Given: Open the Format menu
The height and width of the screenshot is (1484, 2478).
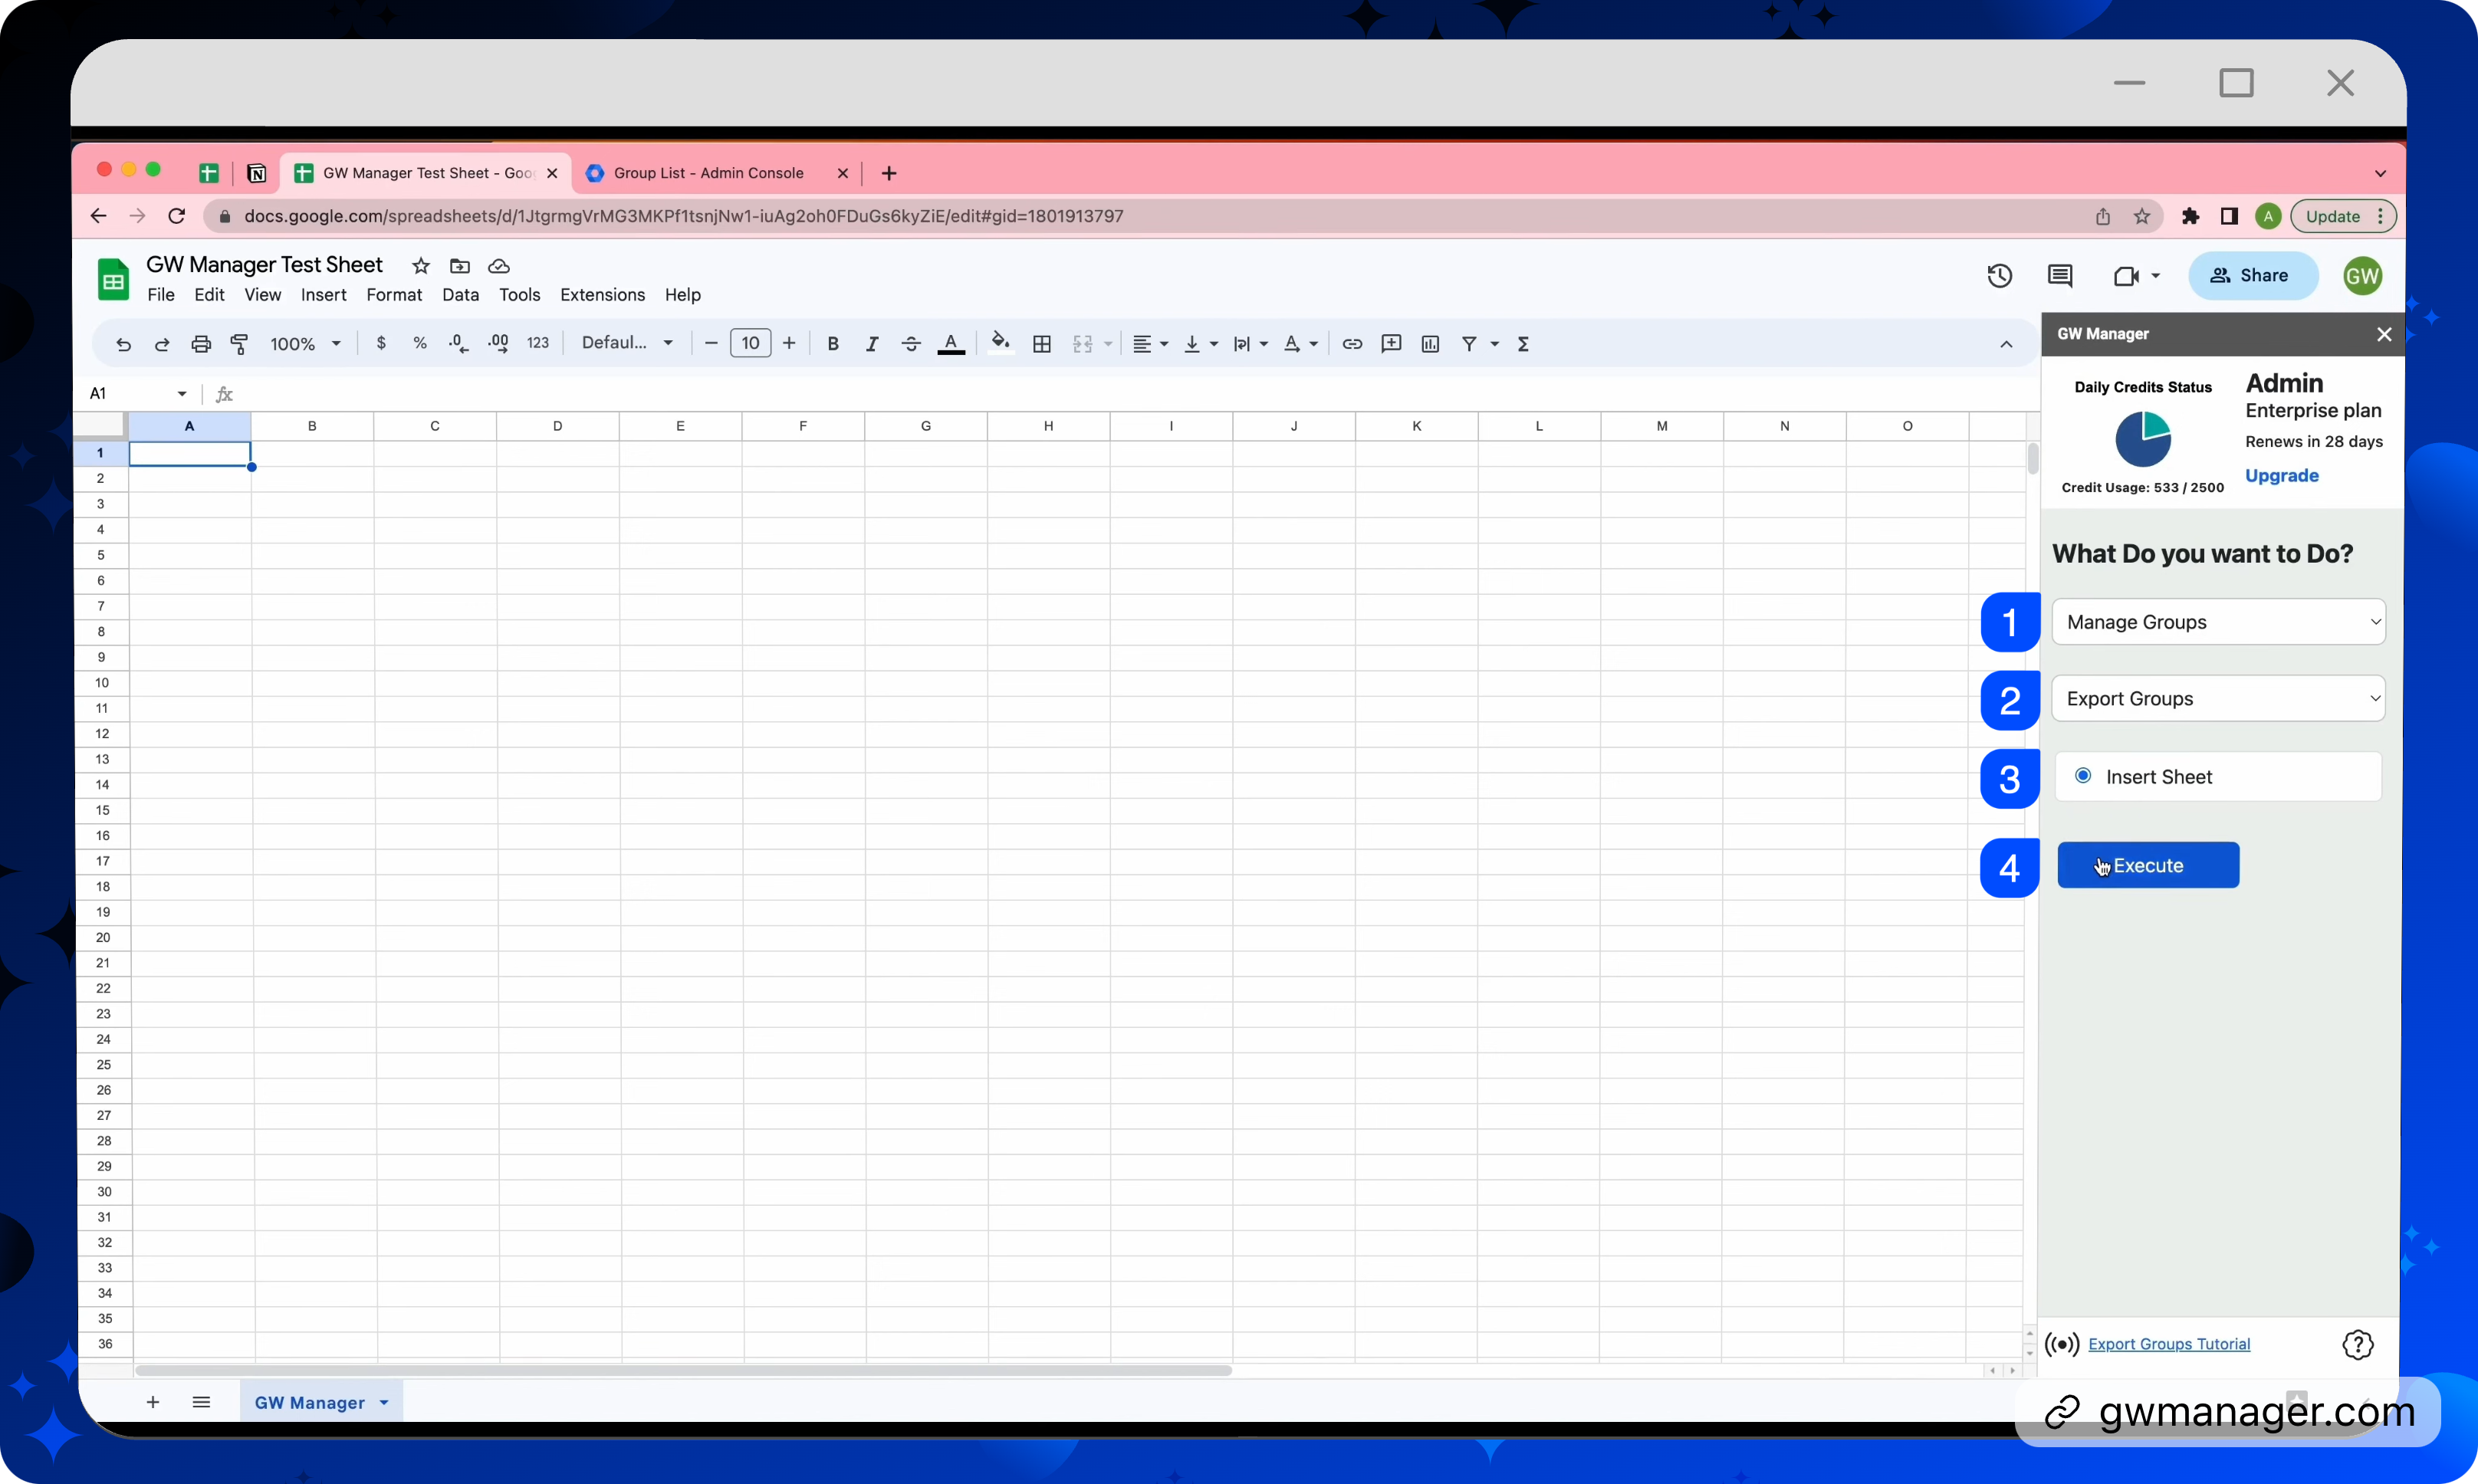Looking at the screenshot, I should pyautogui.click(x=394, y=295).
